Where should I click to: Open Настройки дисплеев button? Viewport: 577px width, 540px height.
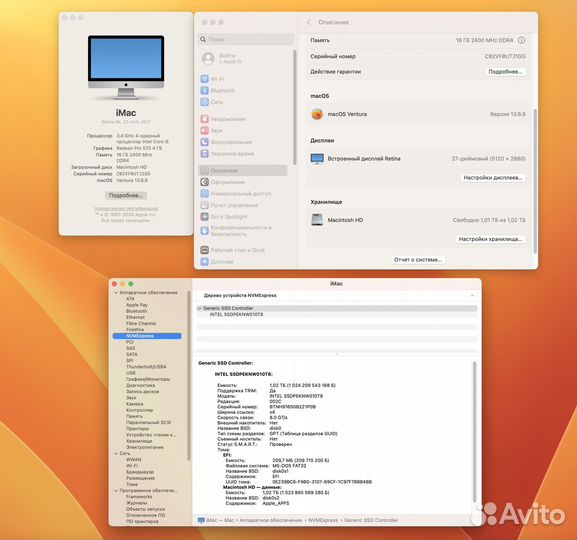493,177
